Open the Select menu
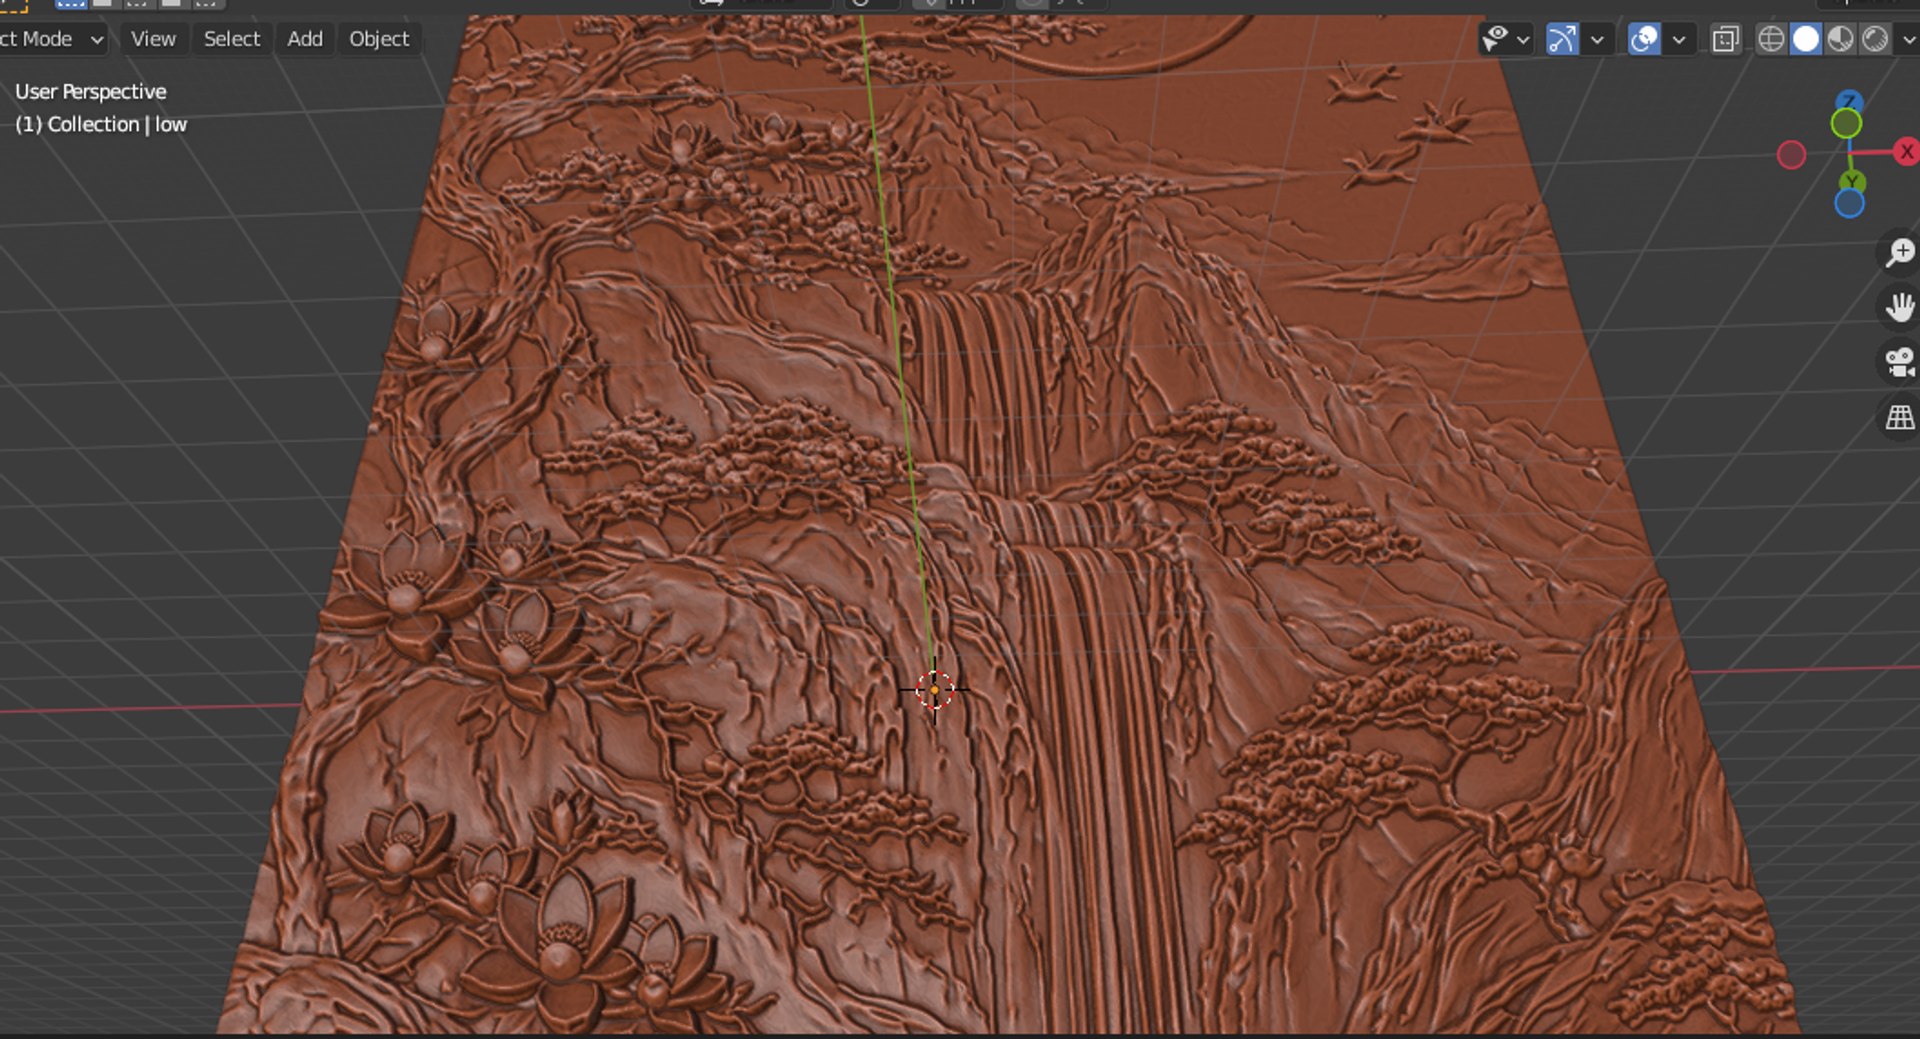 232,39
